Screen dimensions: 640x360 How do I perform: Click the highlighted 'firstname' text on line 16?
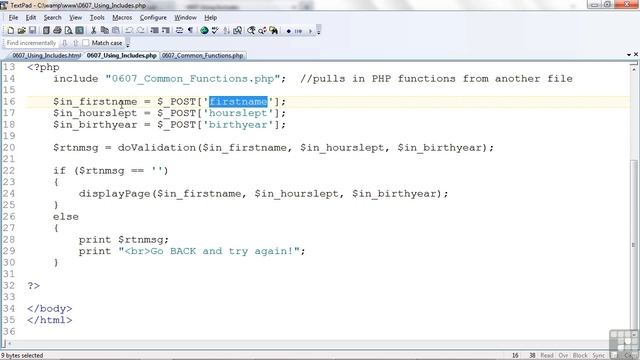tap(238, 102)
